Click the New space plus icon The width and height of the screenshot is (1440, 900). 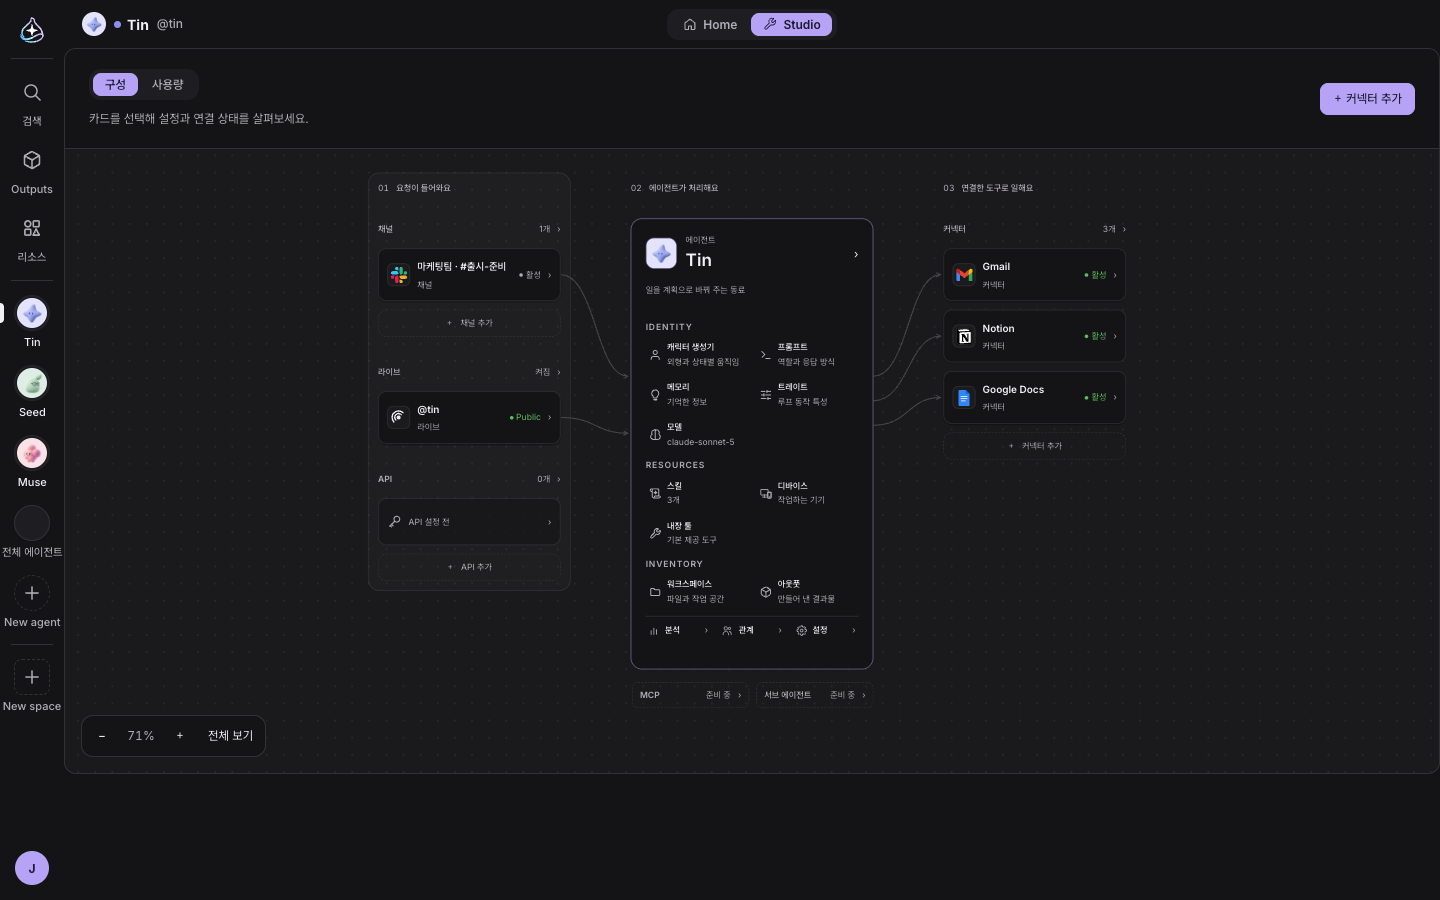click(32, 677)
